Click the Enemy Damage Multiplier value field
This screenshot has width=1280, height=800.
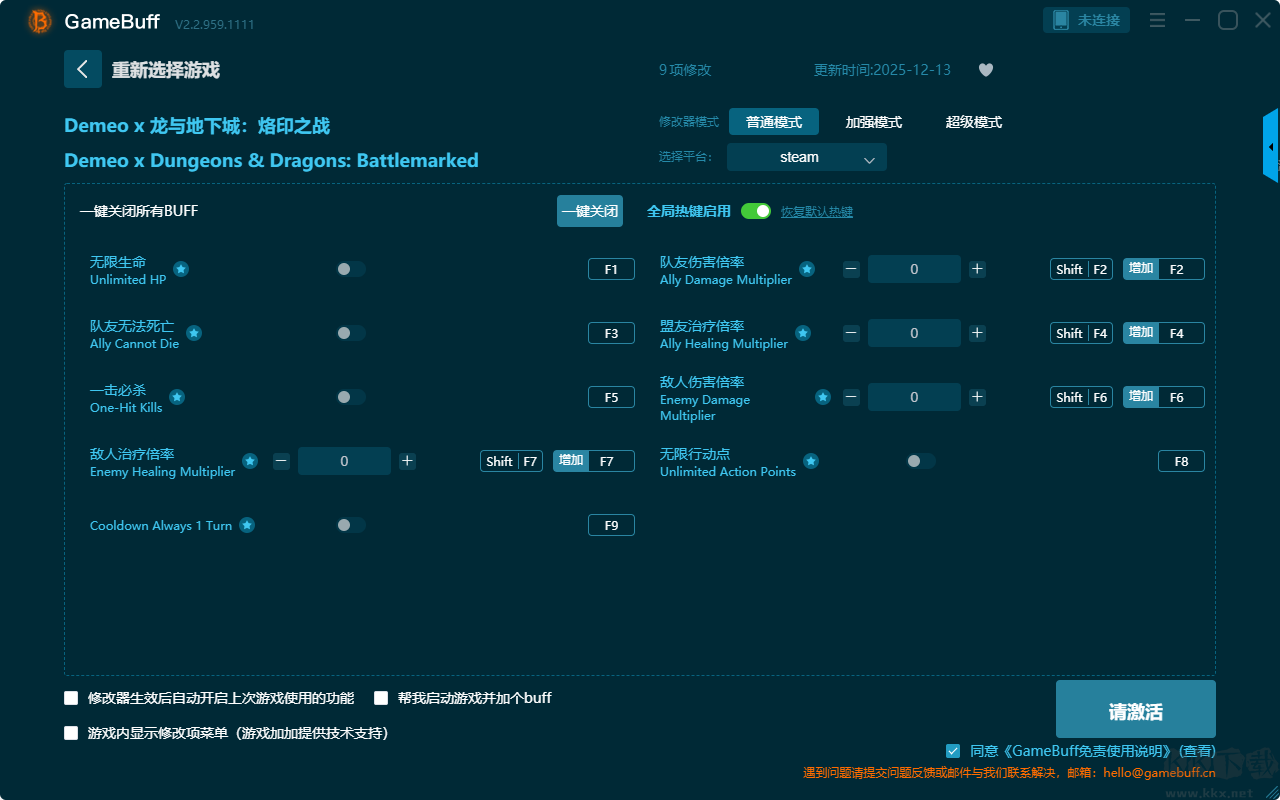click(914, 397)
